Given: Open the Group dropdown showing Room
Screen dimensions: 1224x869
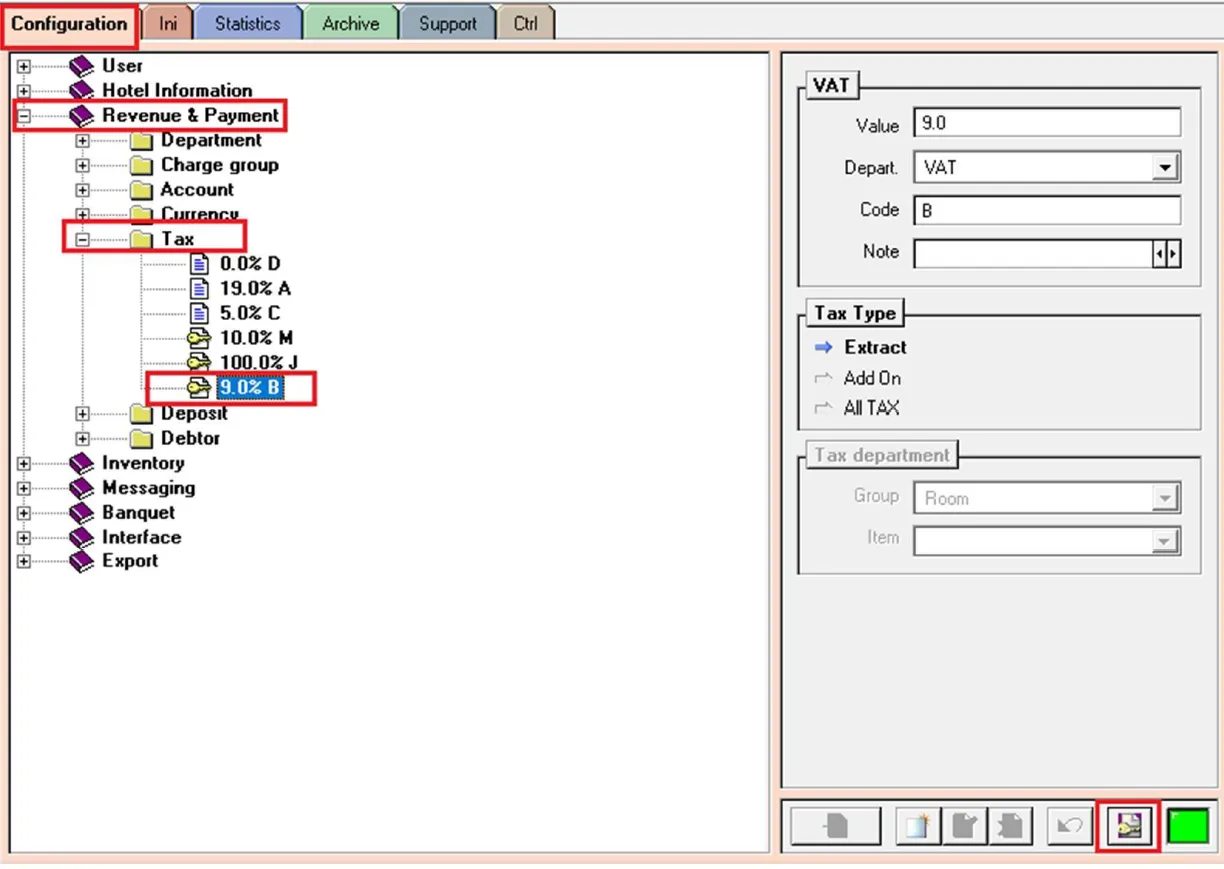Looking at the screenshot, I should coord(1165,498).
